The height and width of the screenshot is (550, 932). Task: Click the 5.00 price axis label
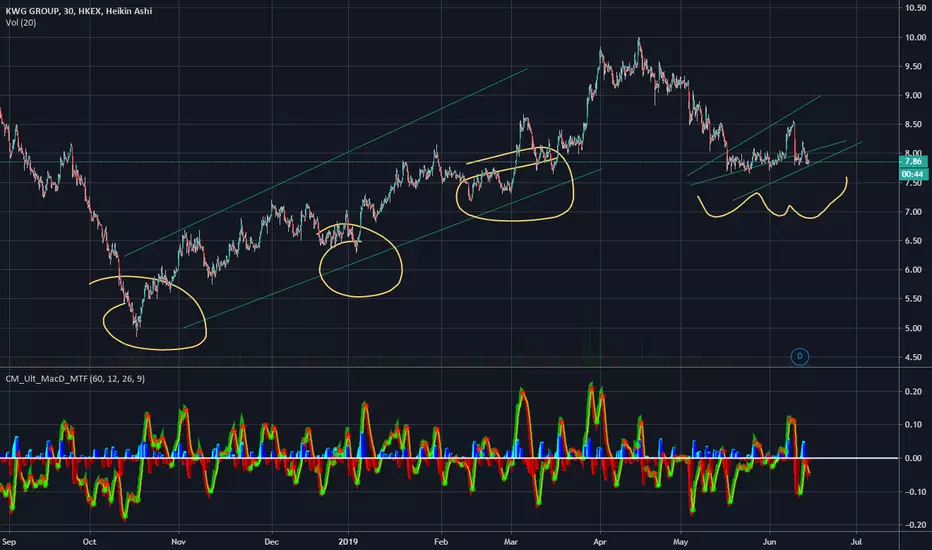[914, 328]
